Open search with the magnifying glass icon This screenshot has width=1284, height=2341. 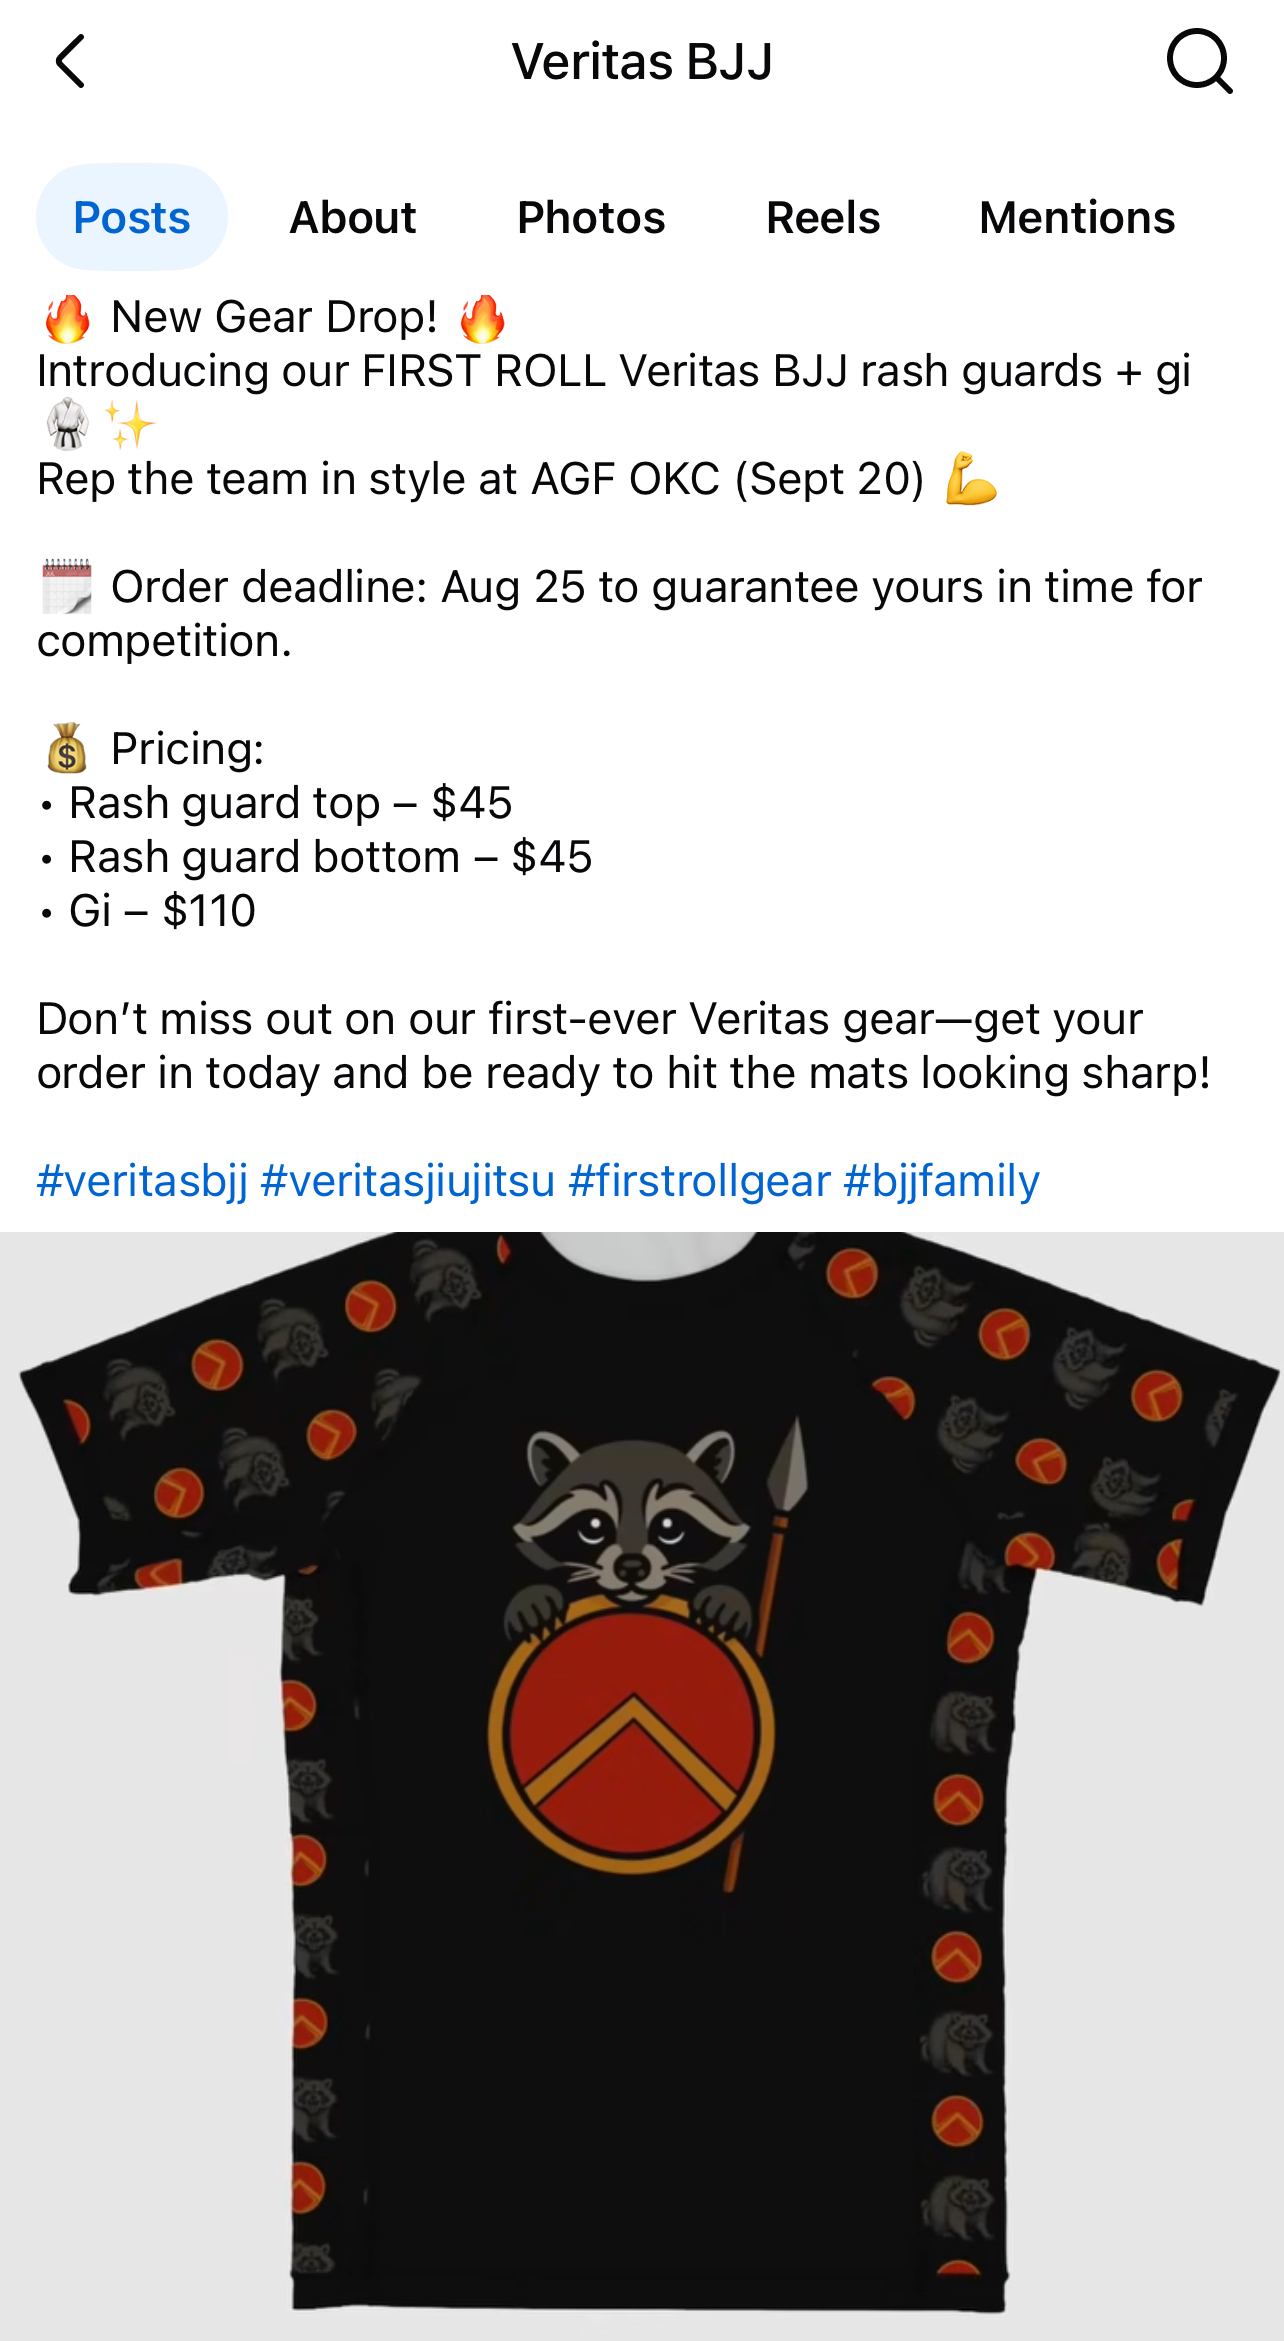pyautogui.click(x=1199, y=62)
